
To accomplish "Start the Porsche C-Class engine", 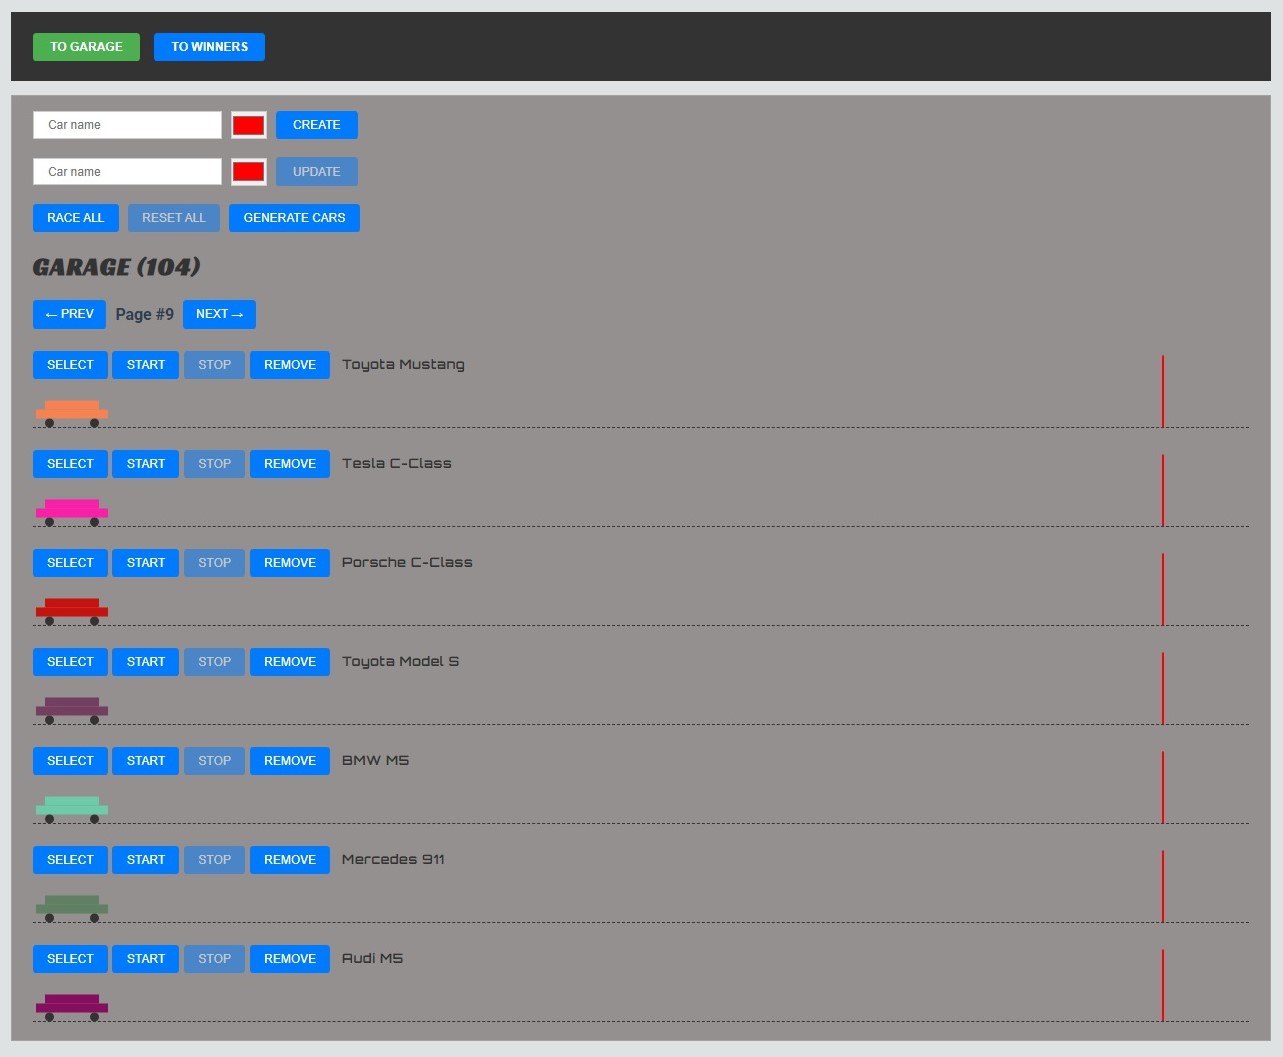I will click(146, 563).
